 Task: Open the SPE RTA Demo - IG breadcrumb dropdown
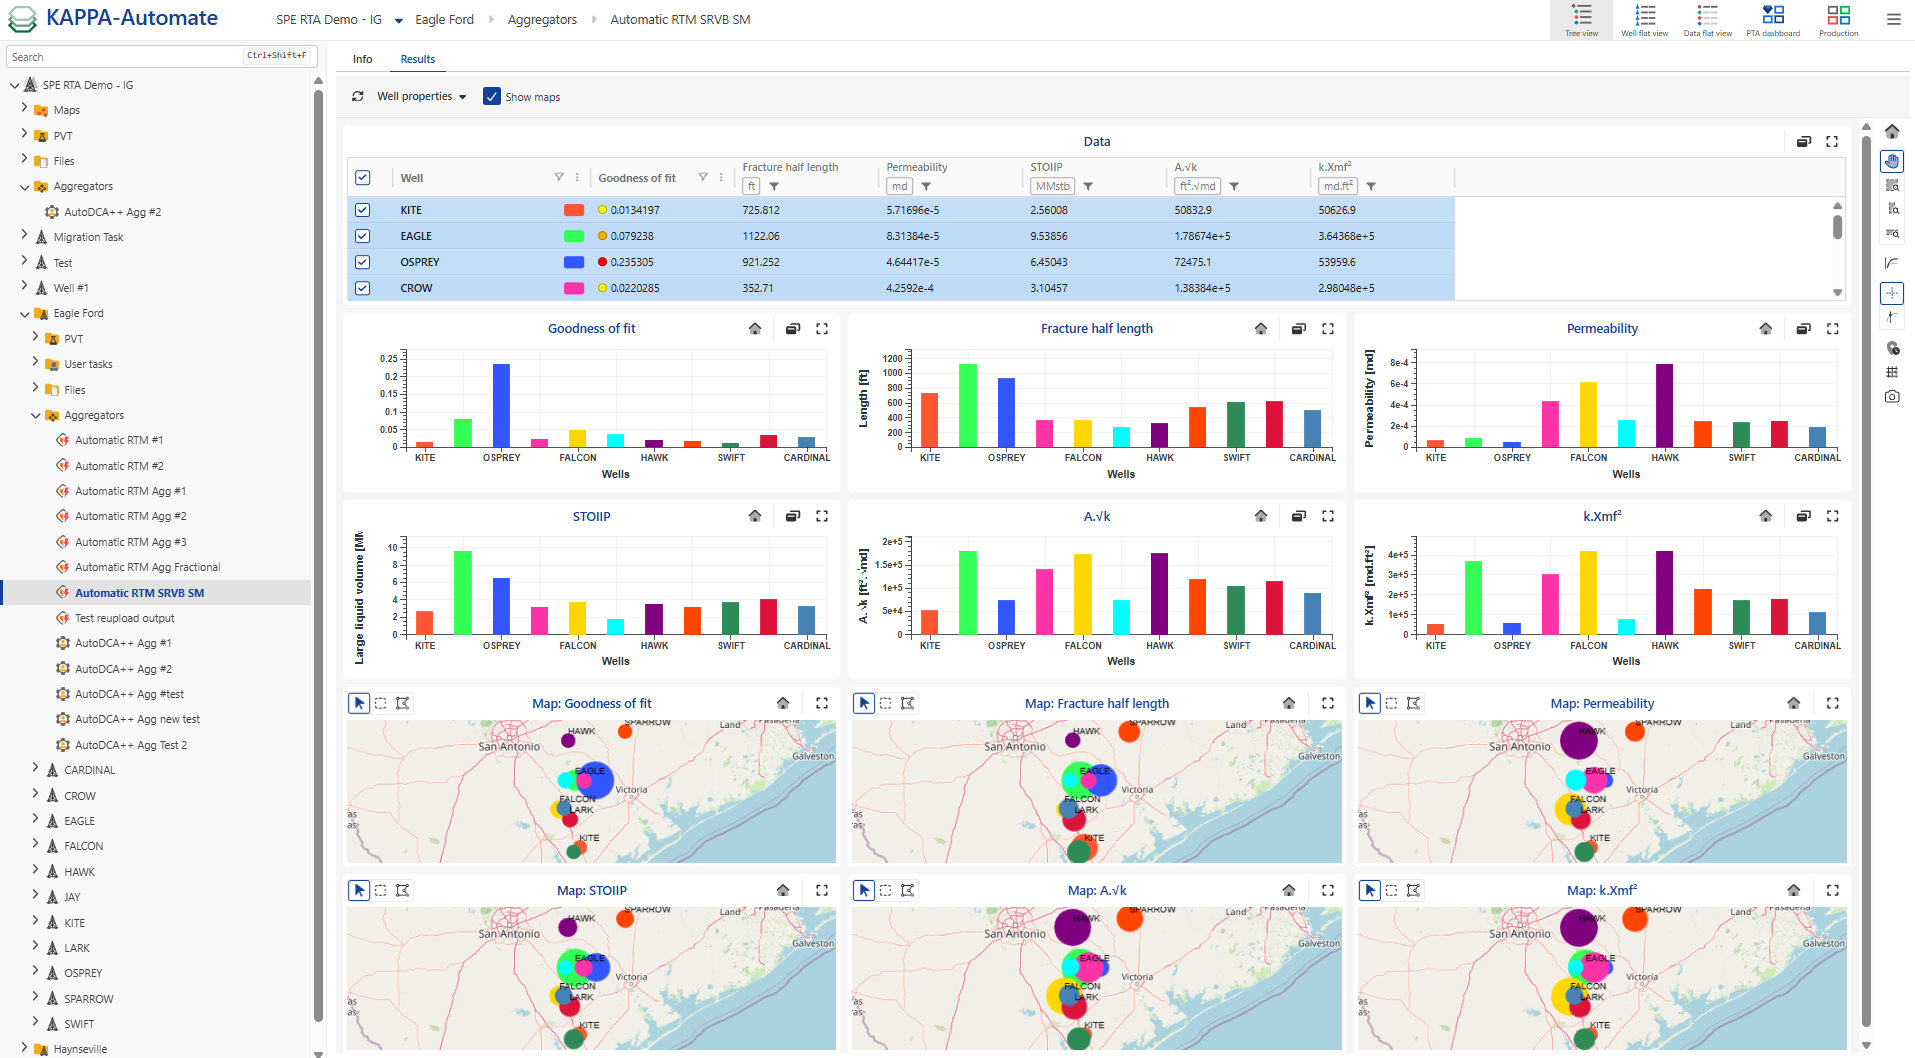(398, 20)
